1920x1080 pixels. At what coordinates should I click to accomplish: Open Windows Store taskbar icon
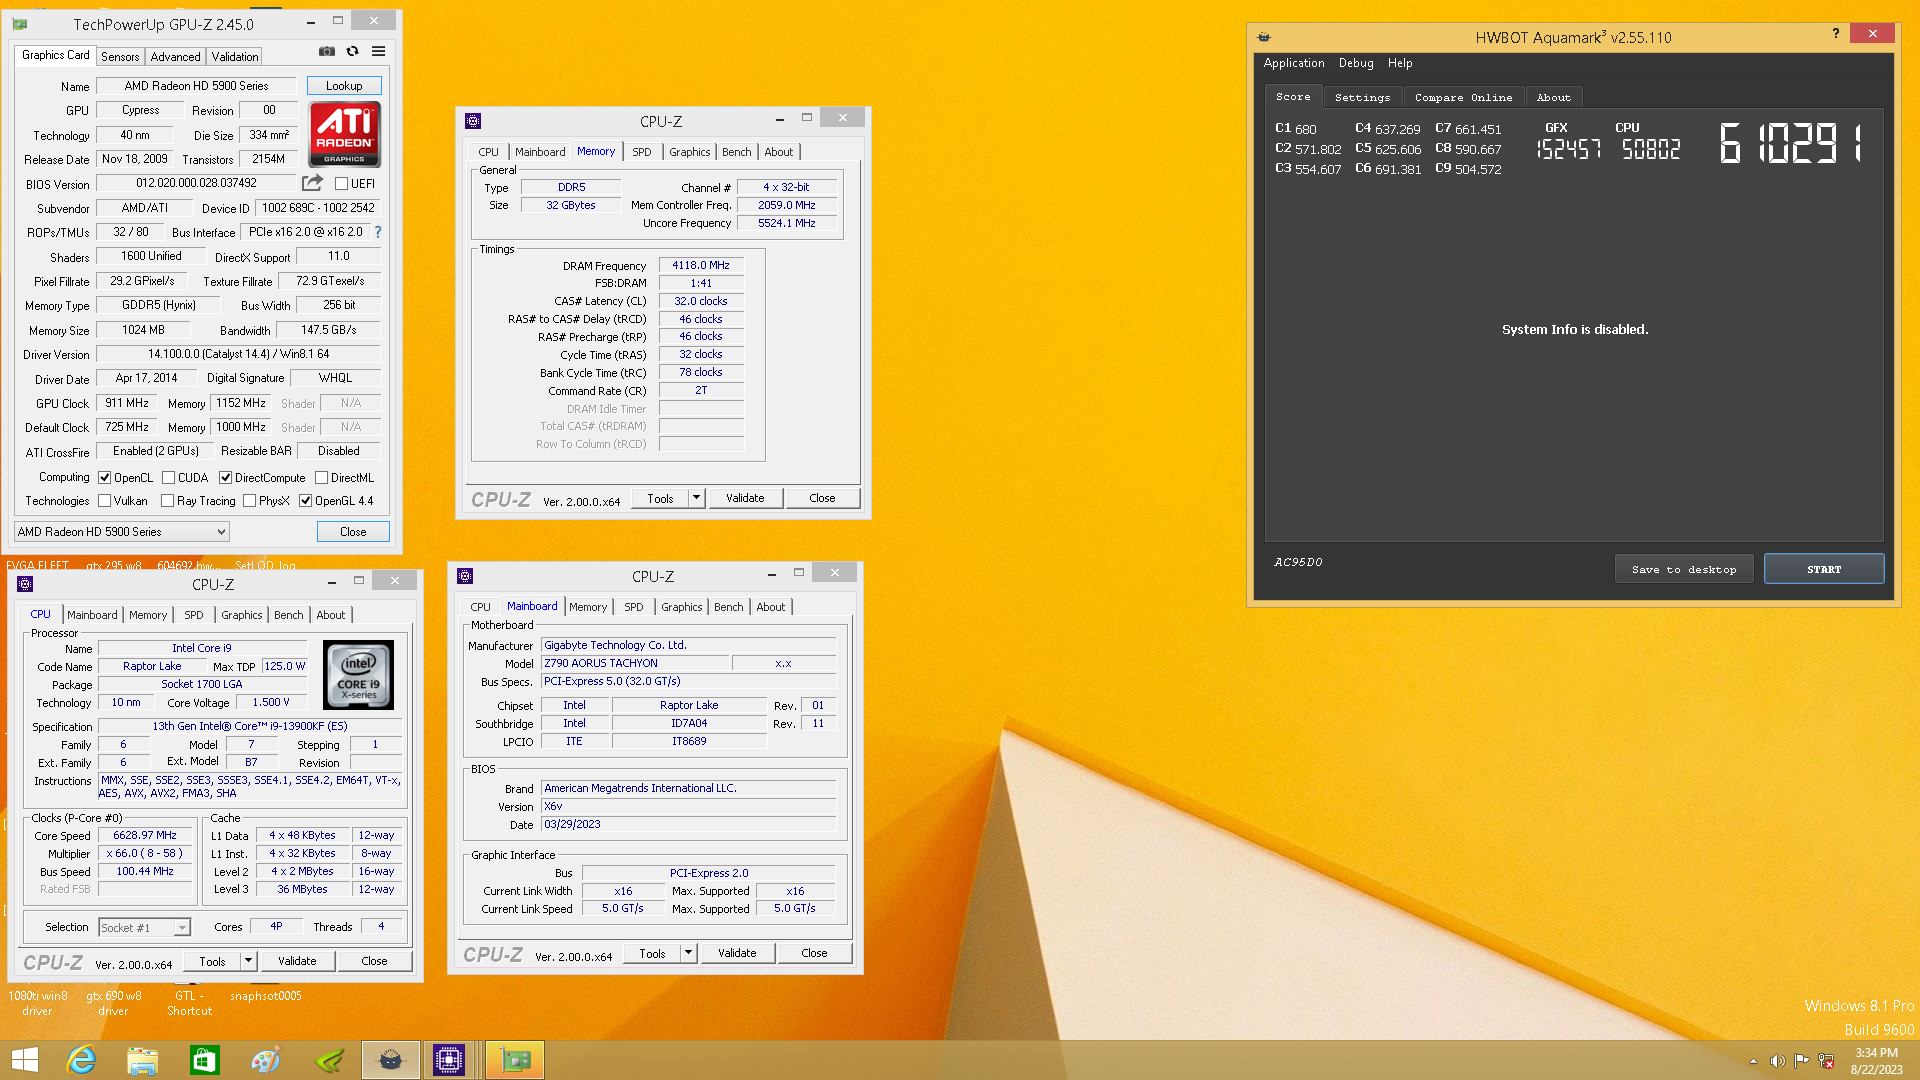[x=204, y=1060]
